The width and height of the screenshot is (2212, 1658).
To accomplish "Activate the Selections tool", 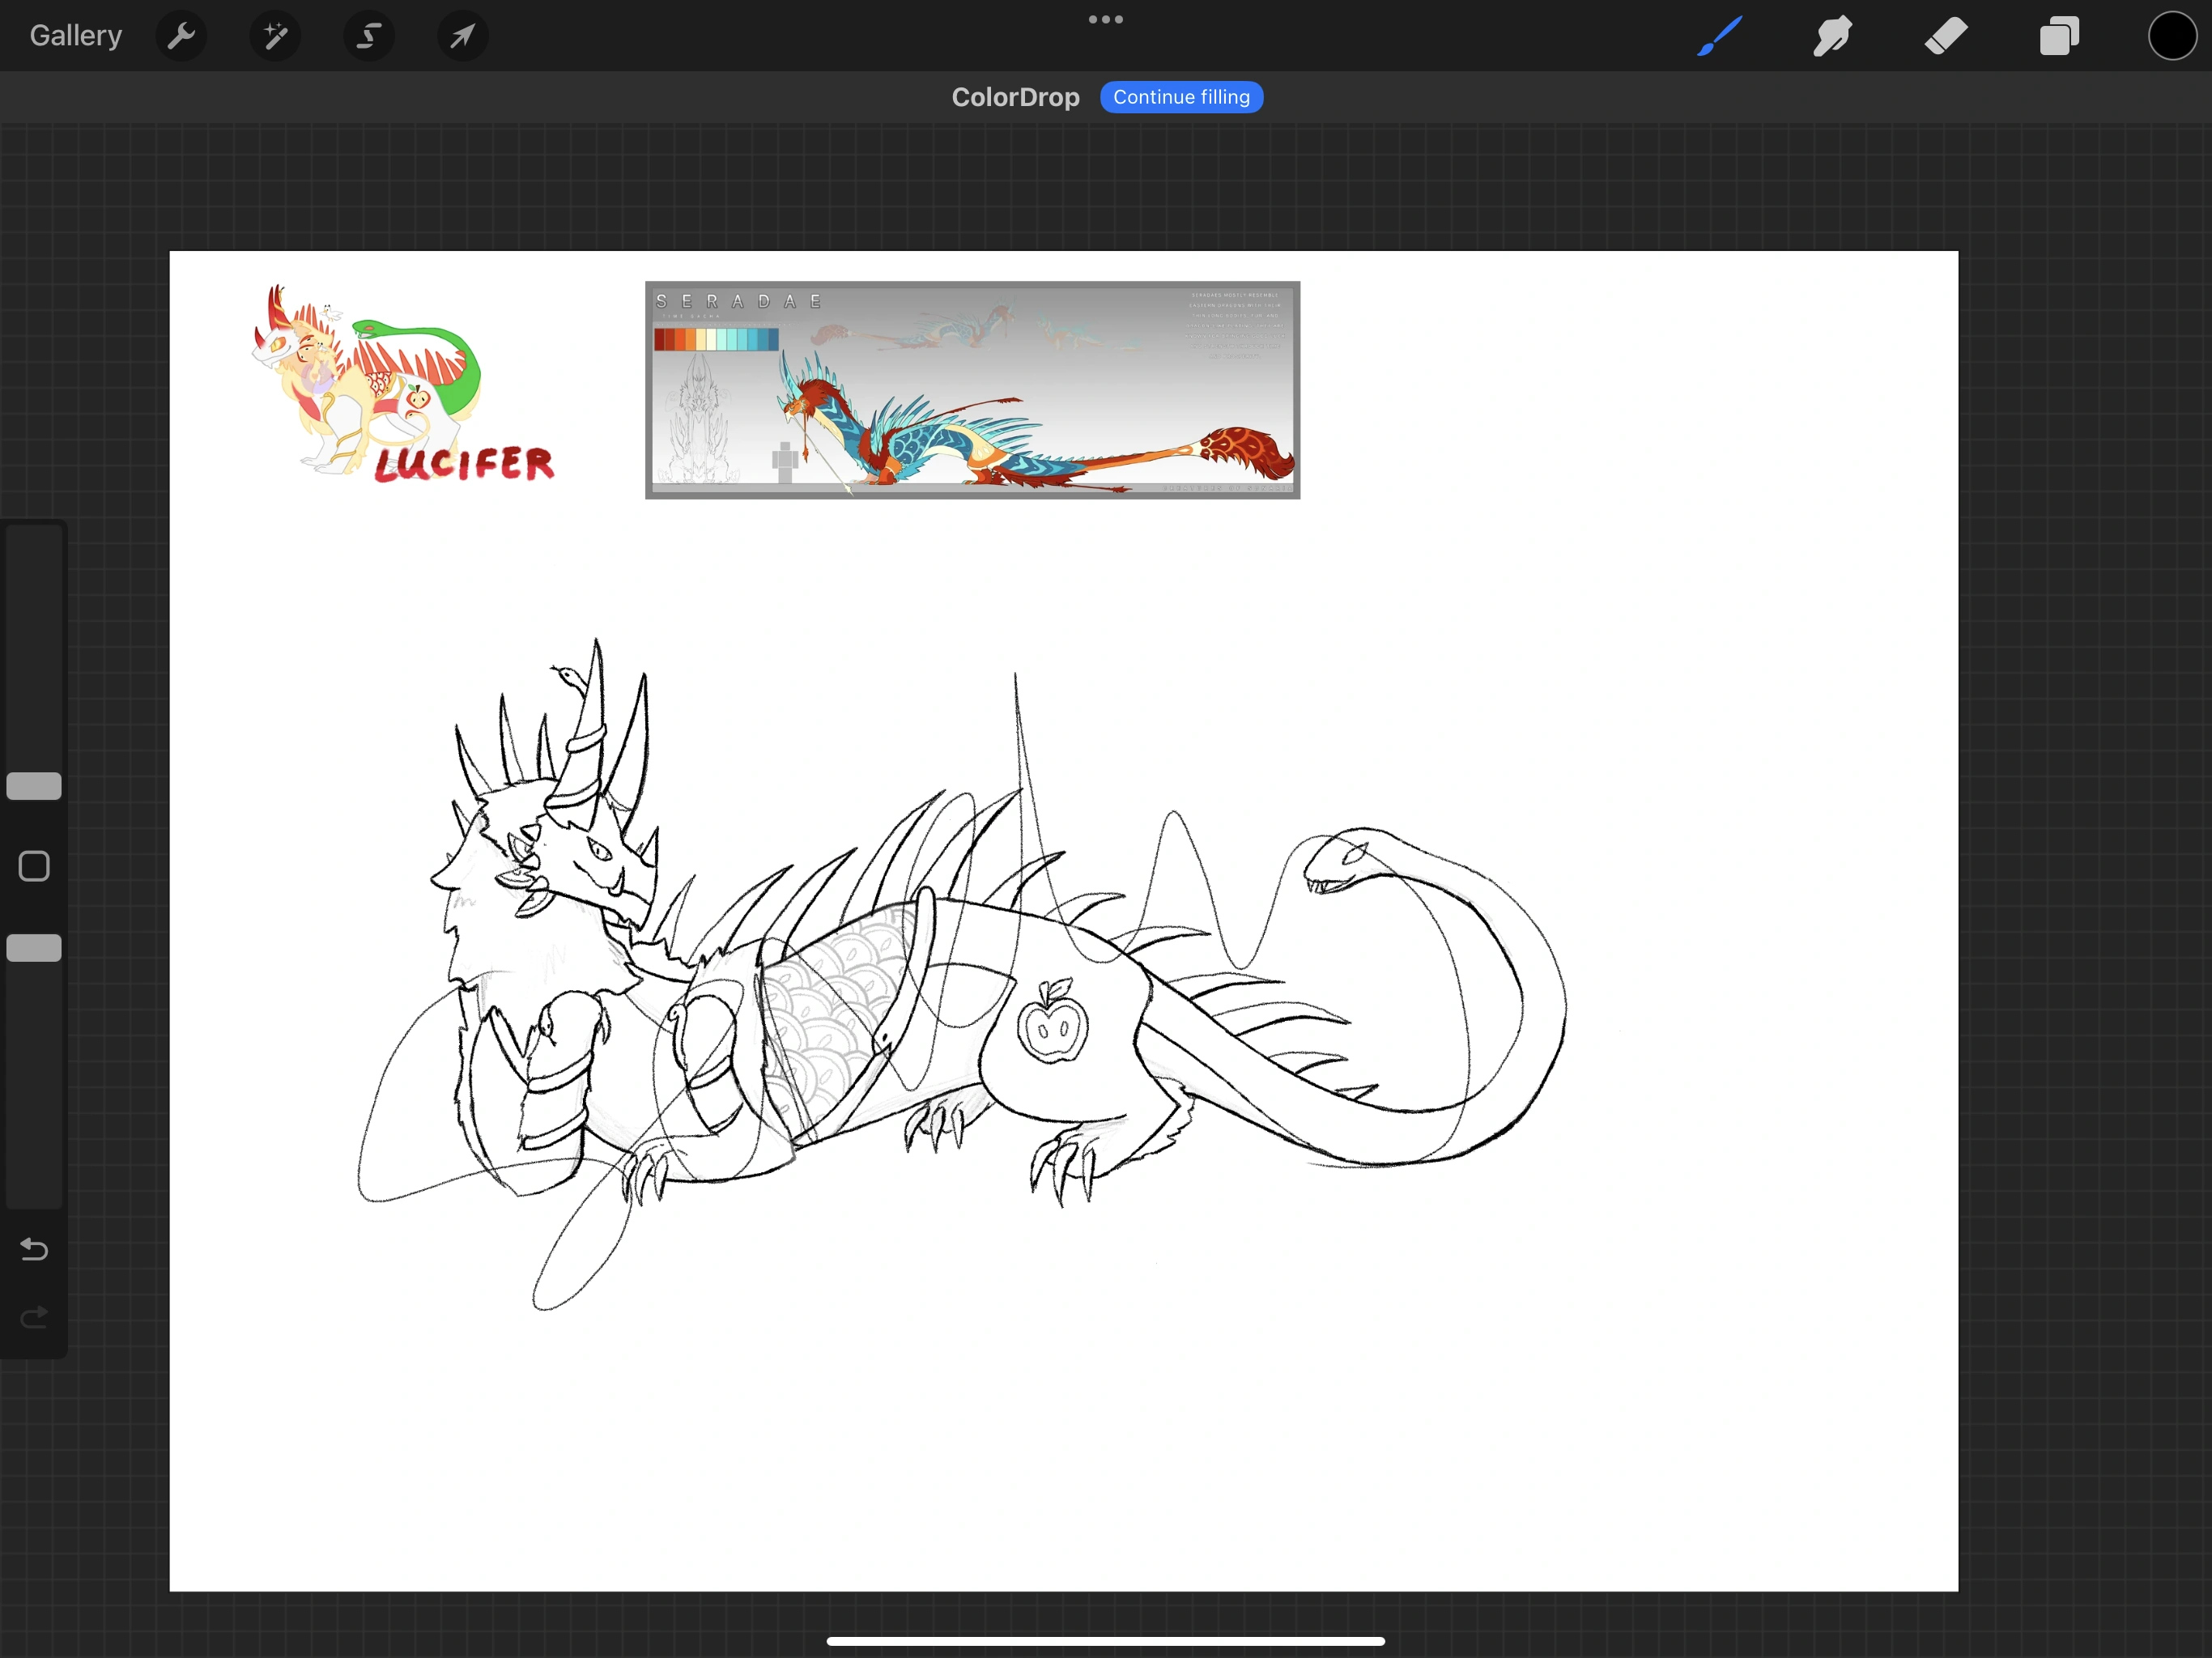I will pyautogui.click(x=368, y=35).
